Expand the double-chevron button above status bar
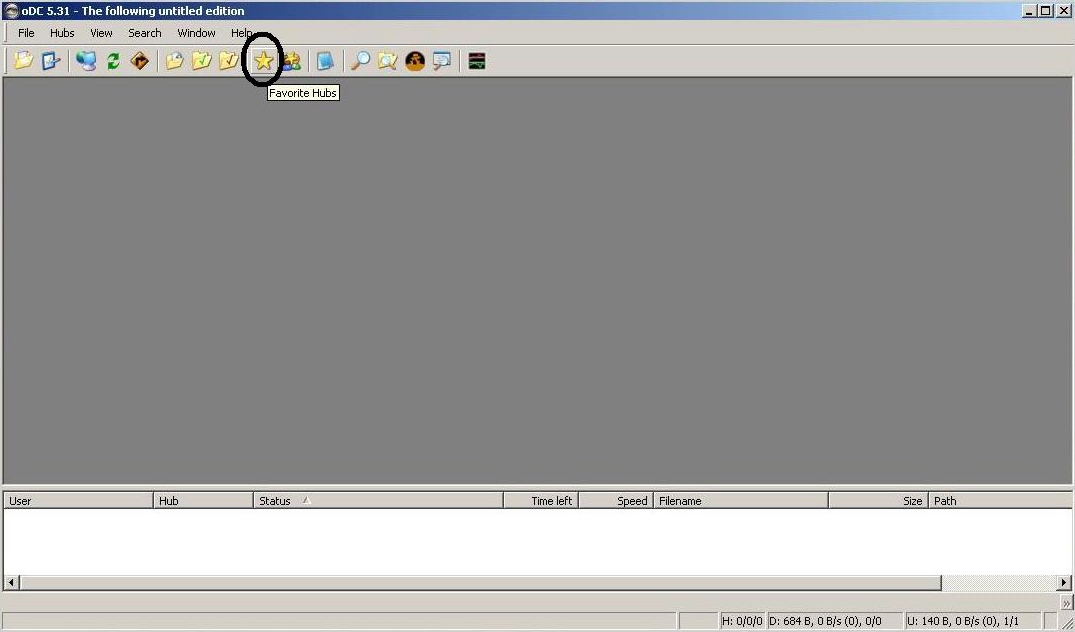 [x=1066, y=603]
